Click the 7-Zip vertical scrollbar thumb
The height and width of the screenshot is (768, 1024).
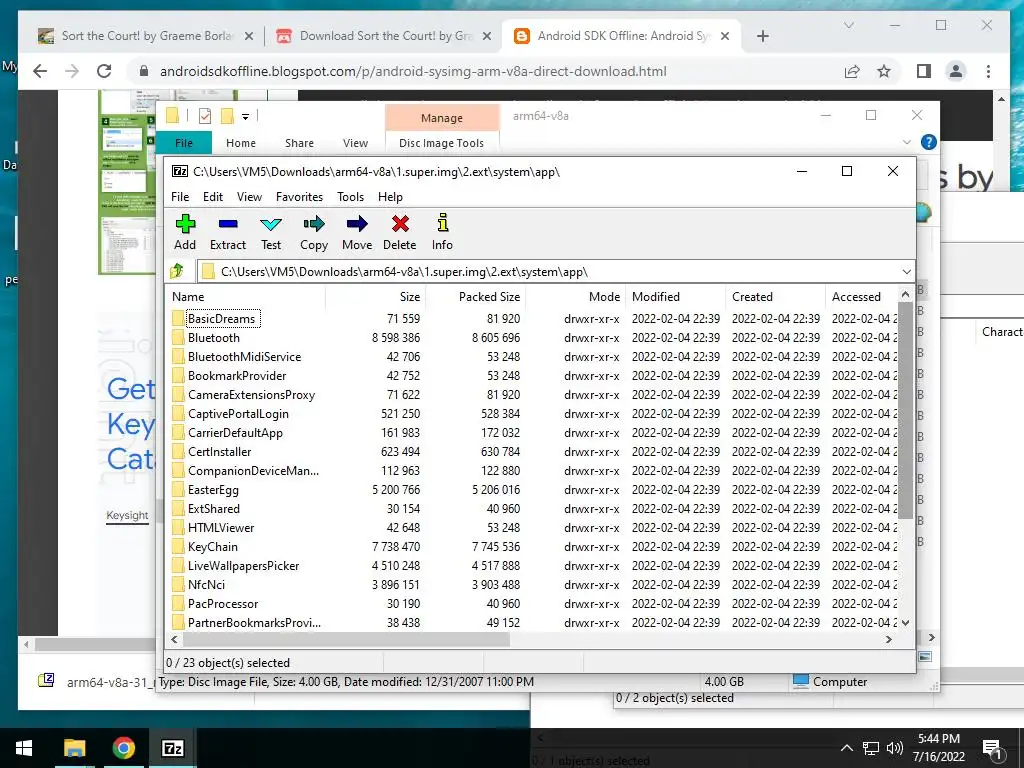click(x=905, y=411)
